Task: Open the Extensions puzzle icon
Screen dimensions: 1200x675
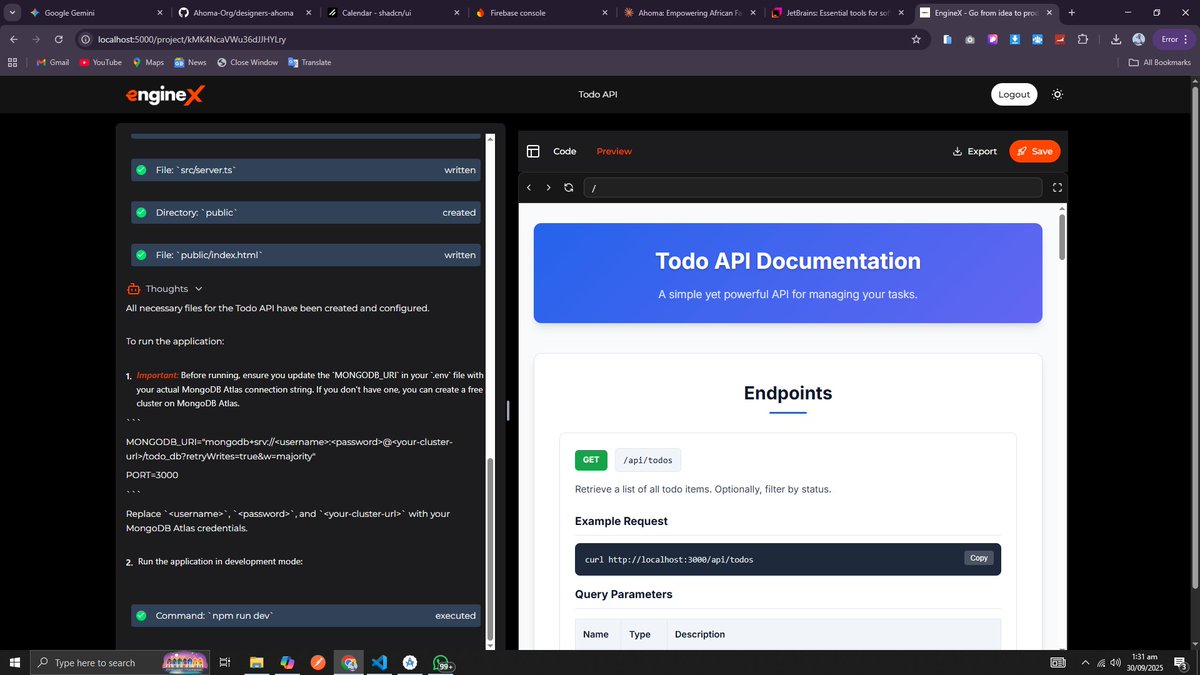Action: pyautogui.click(x=1083, y=39)
